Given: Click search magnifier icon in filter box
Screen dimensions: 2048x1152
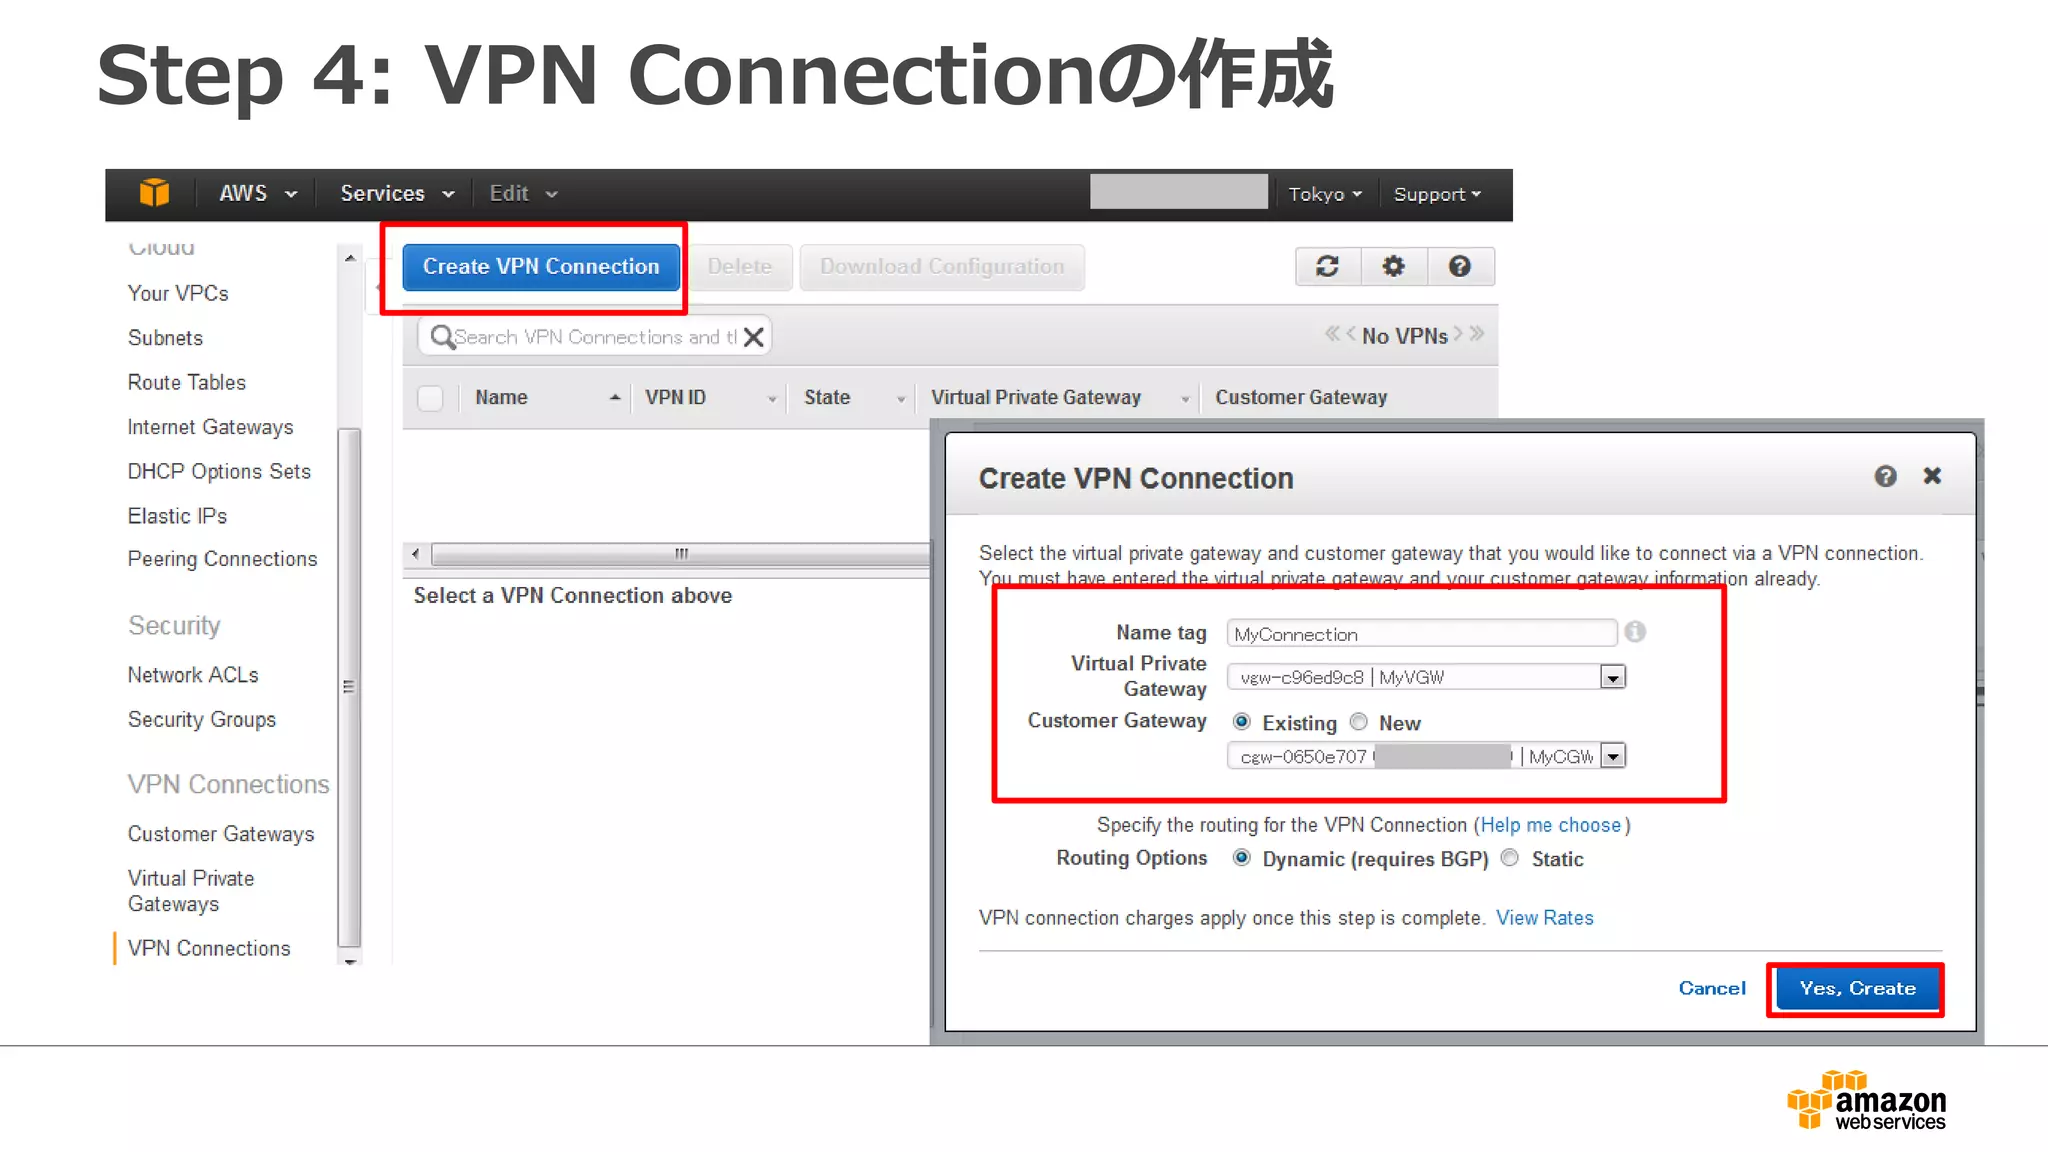Looking at the screenshot, I should point(441,337).
